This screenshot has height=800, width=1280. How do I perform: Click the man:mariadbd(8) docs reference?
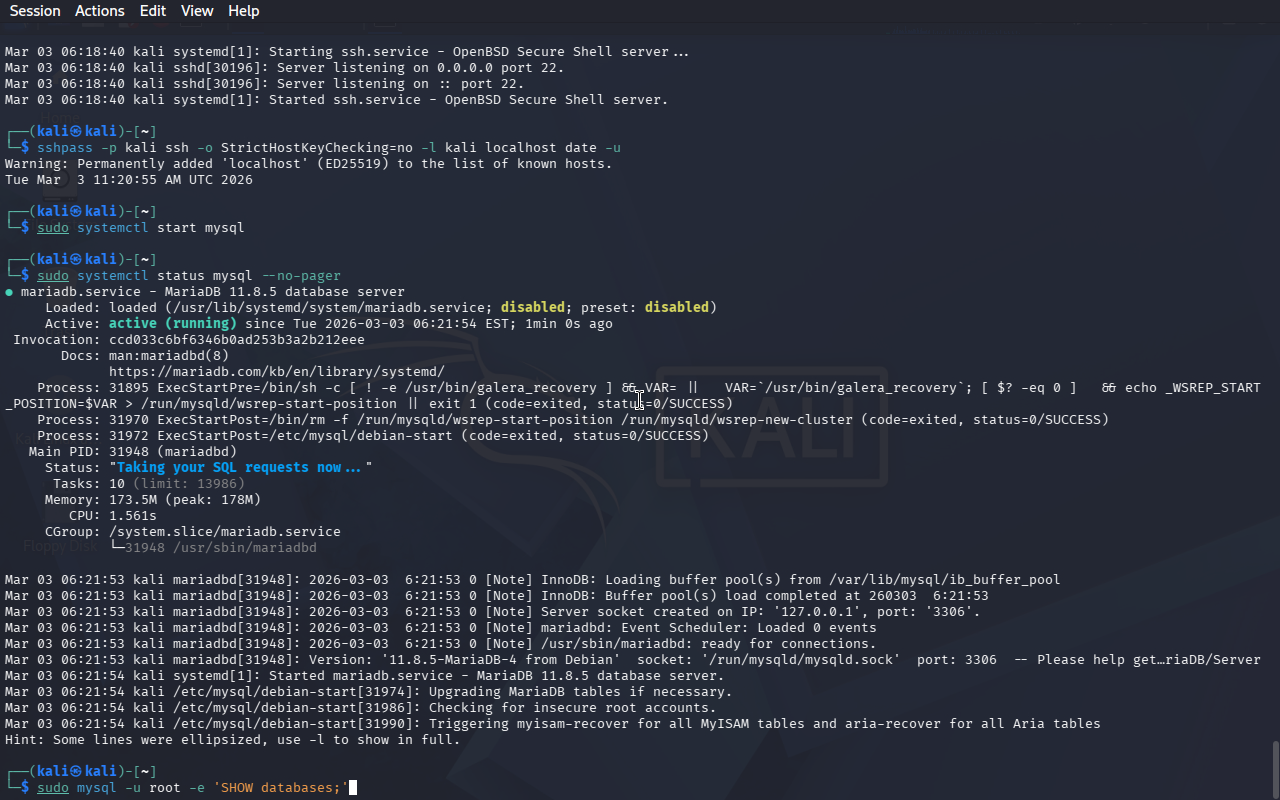coord(168,355)
